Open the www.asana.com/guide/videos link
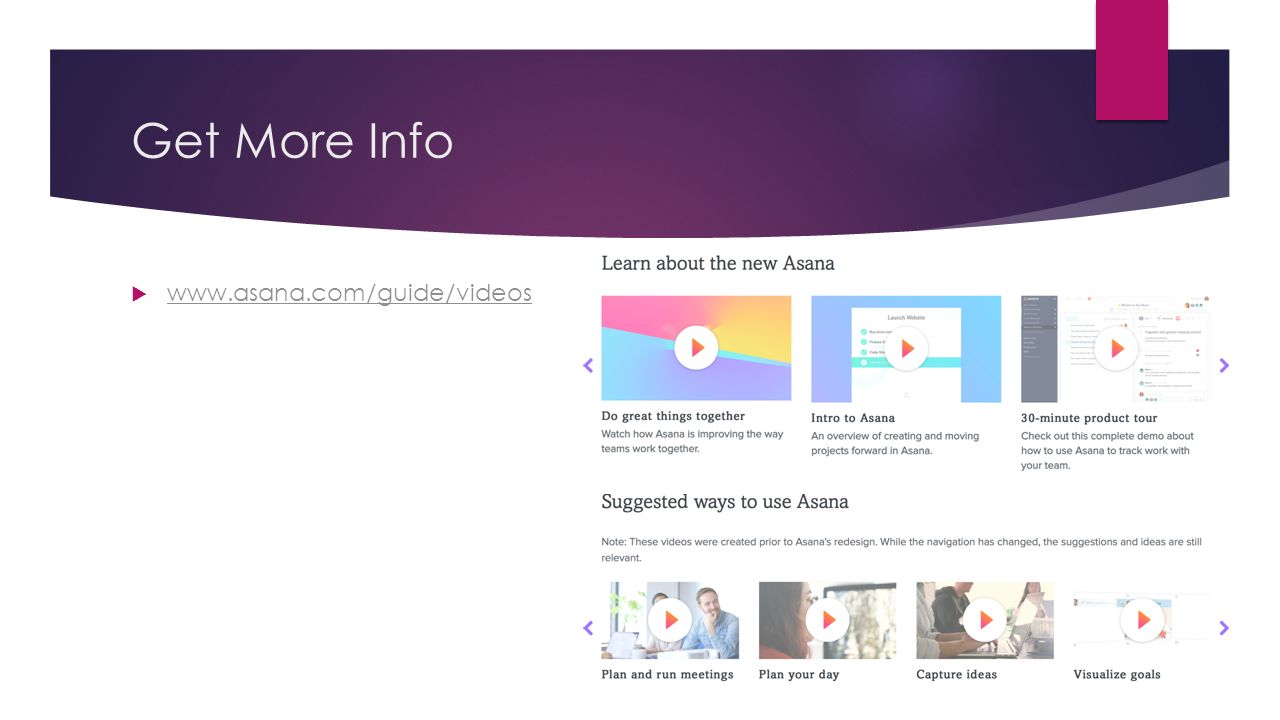 point(349,293)
